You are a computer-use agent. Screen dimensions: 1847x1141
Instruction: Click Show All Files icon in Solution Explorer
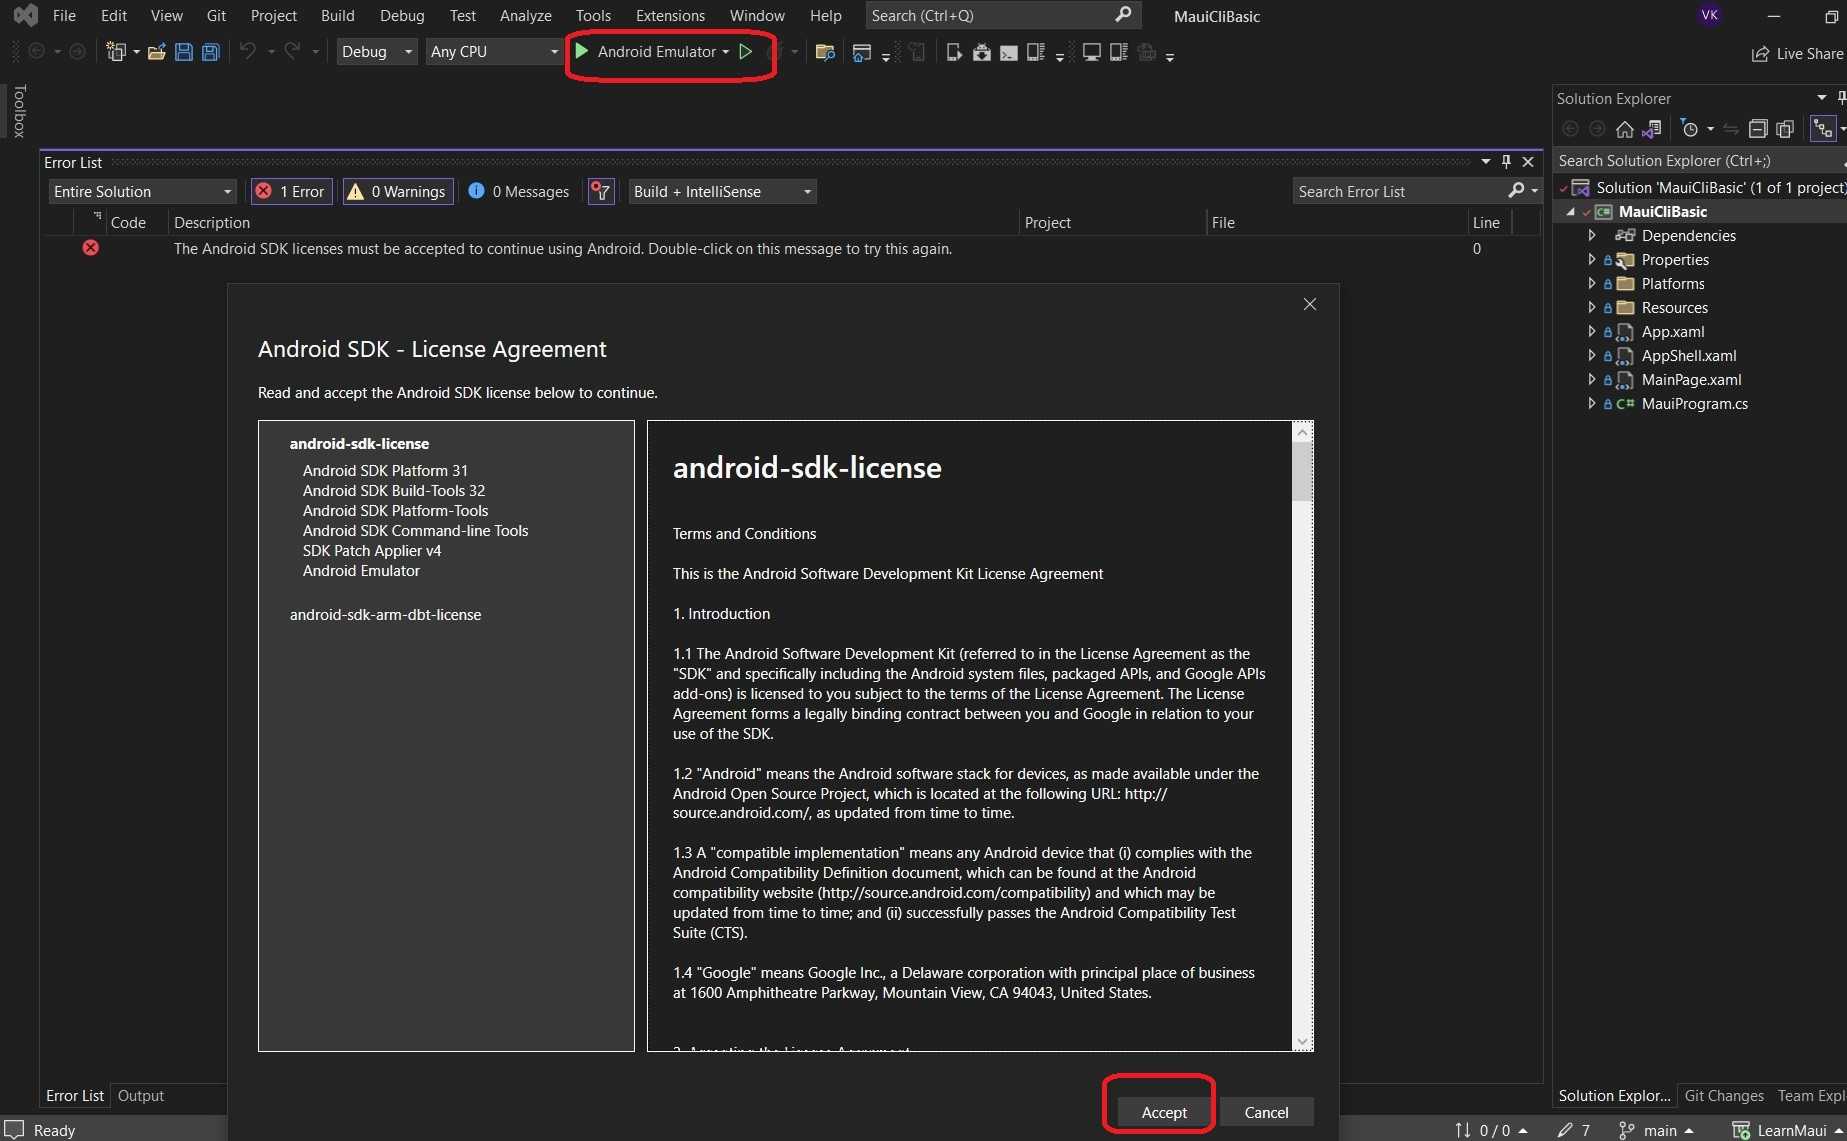(1785, 129)
